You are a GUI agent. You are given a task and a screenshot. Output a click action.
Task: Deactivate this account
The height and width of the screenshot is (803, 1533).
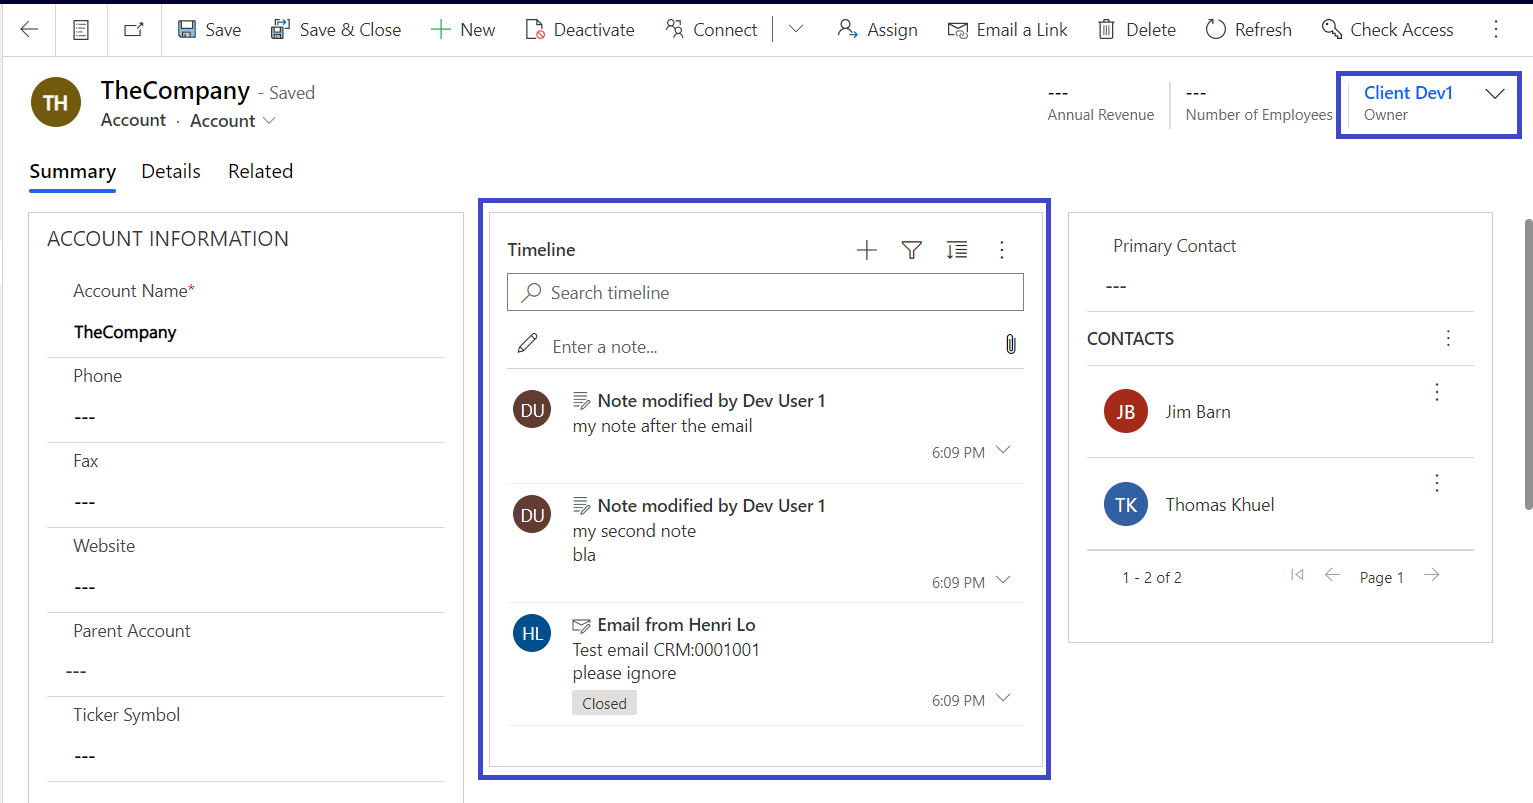click(x=579, y=29)
